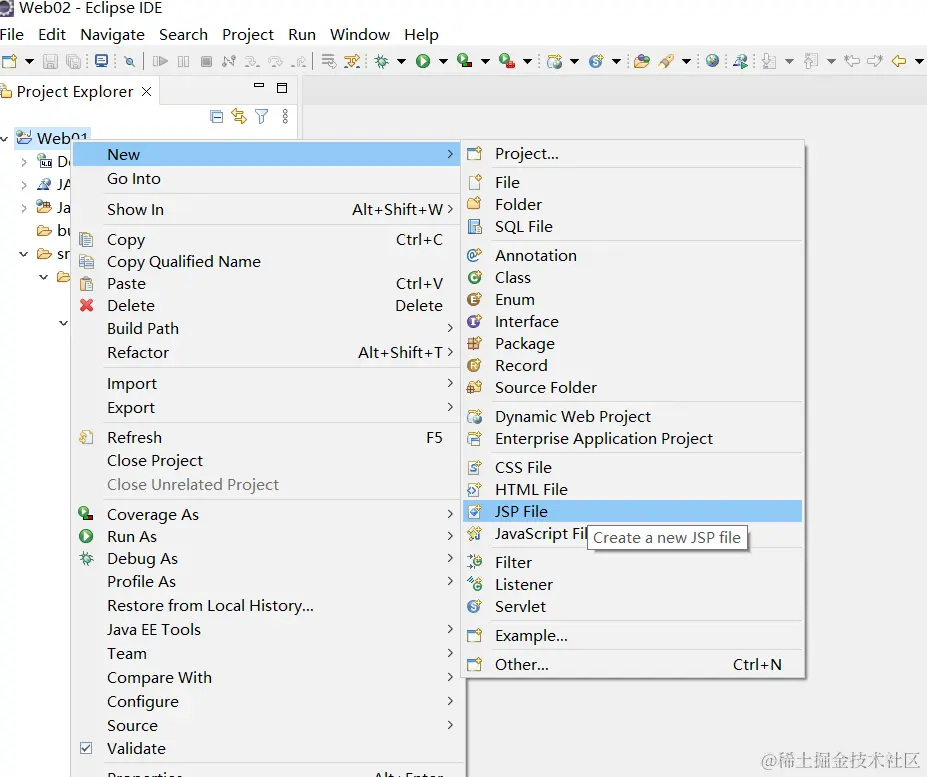
Task: Click the New wizard toolbar icon
Action: point(9,61)
